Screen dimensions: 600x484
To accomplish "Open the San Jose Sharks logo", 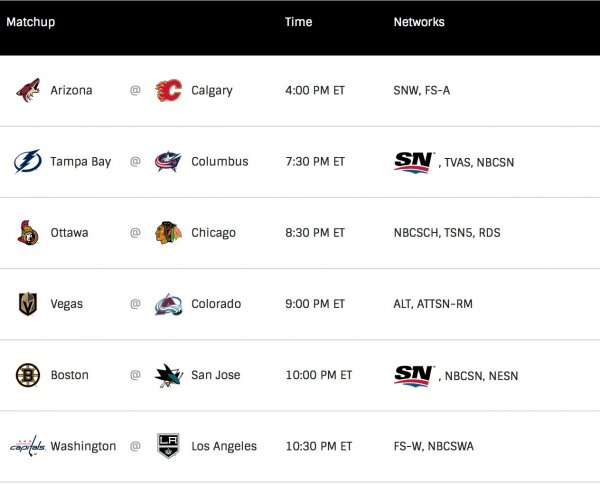I will pyautogui.click(x=169, y=375).
